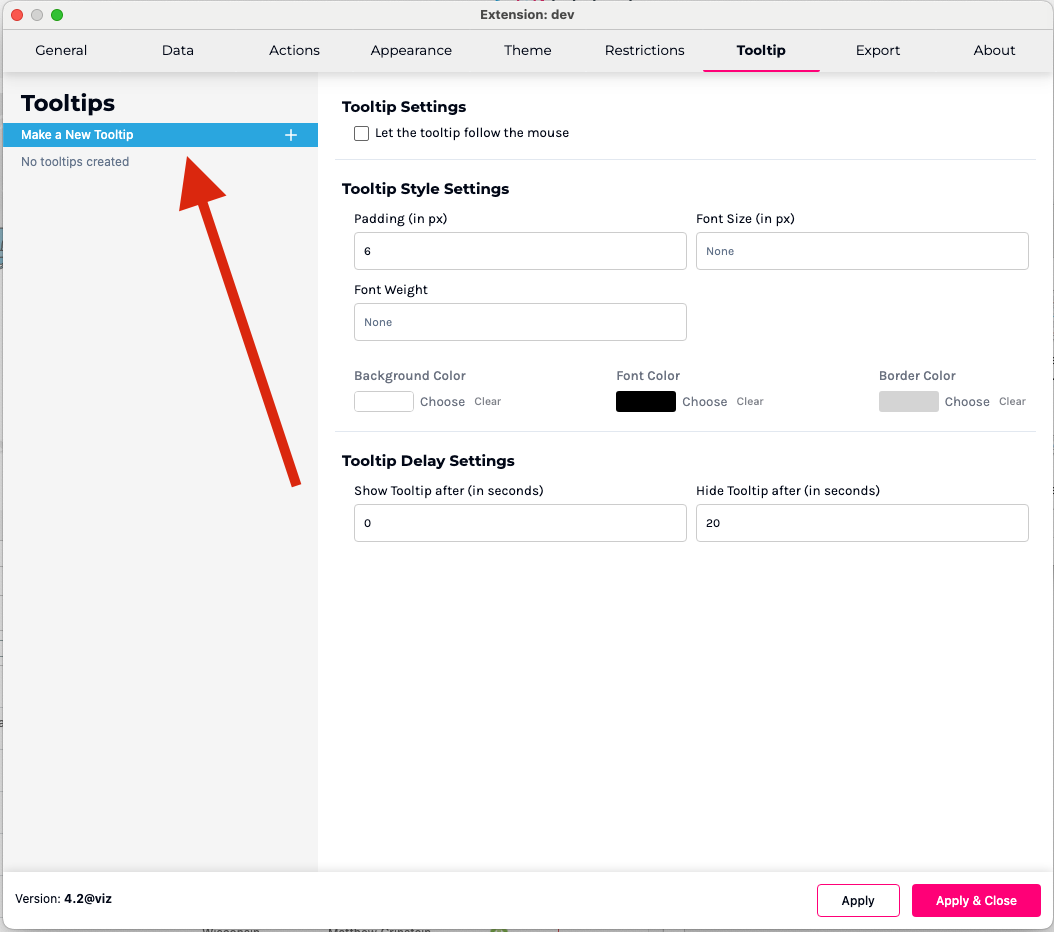The width and height of the screenshot is (1054, 932).
Task: Click the Show Tooltip after field
Action: [520, 523]
